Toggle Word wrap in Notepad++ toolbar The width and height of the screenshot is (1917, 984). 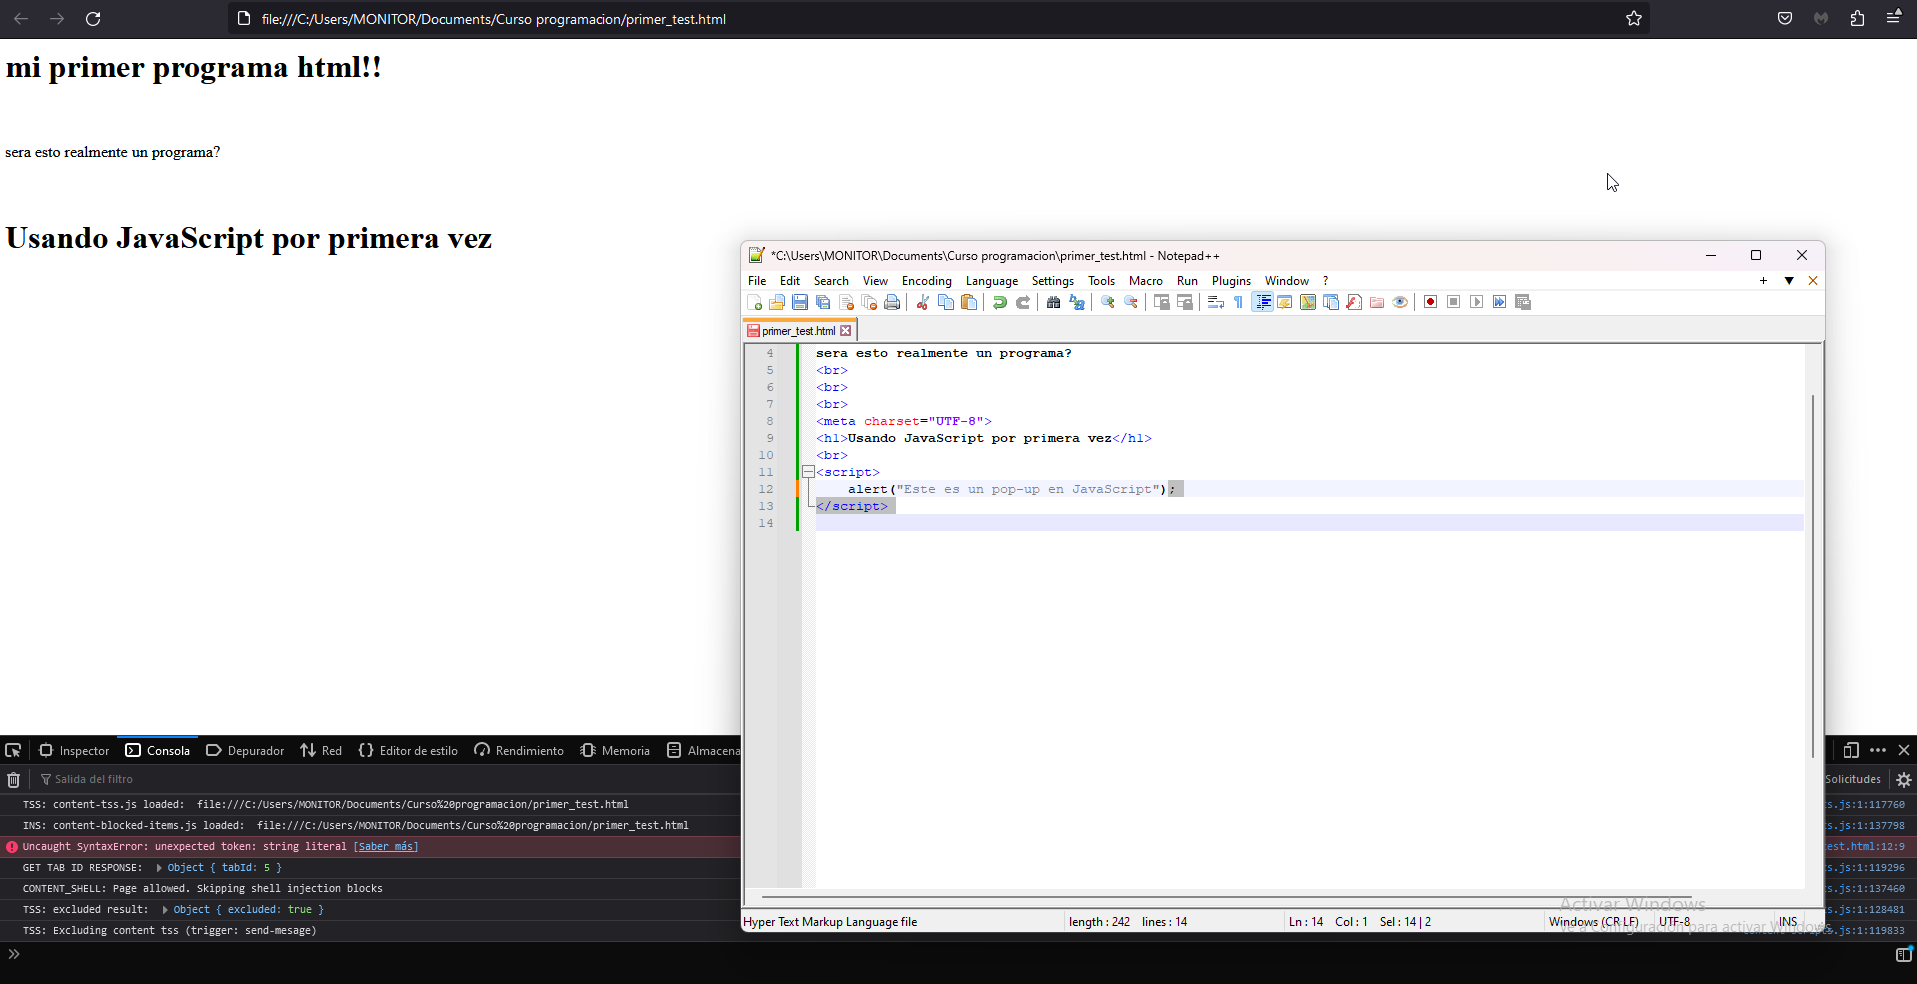1215,302
